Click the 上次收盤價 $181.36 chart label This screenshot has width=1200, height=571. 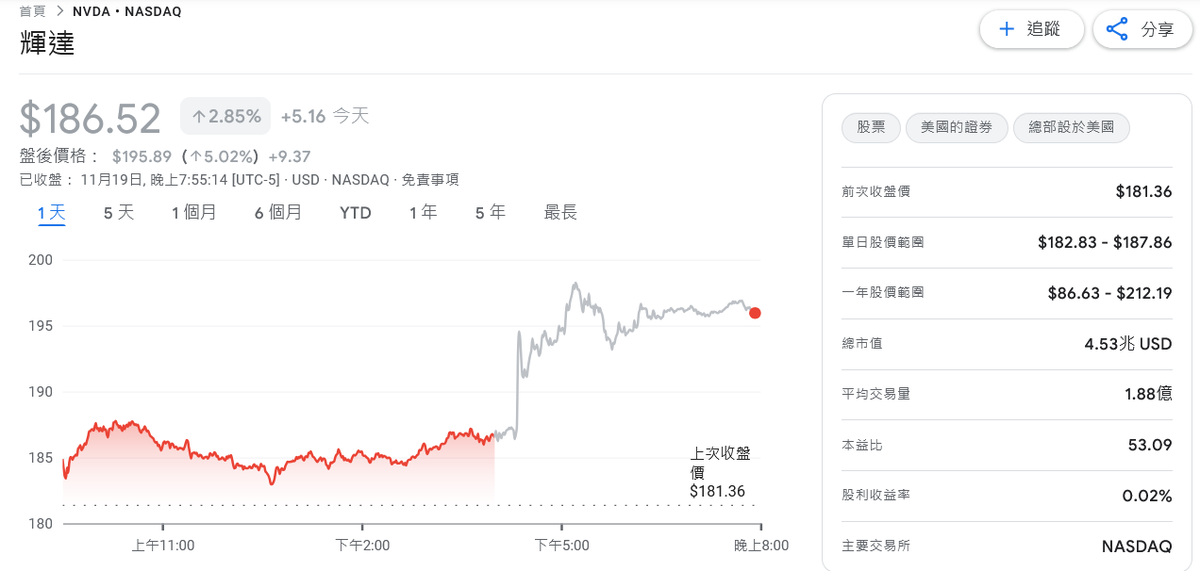pyautogui.click(x=719, y=472)
